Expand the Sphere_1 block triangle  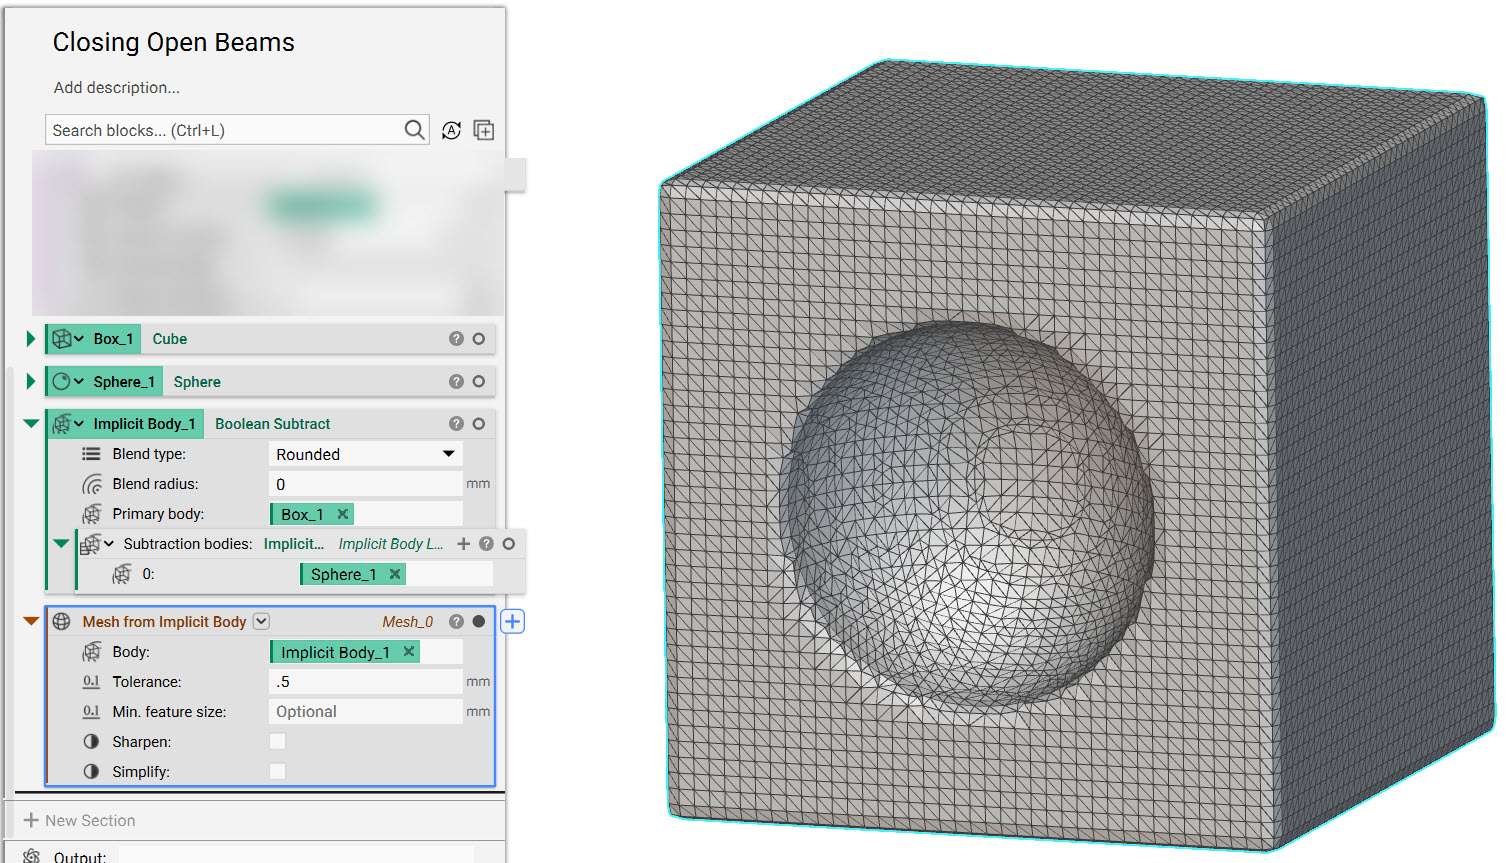[31, 382]
